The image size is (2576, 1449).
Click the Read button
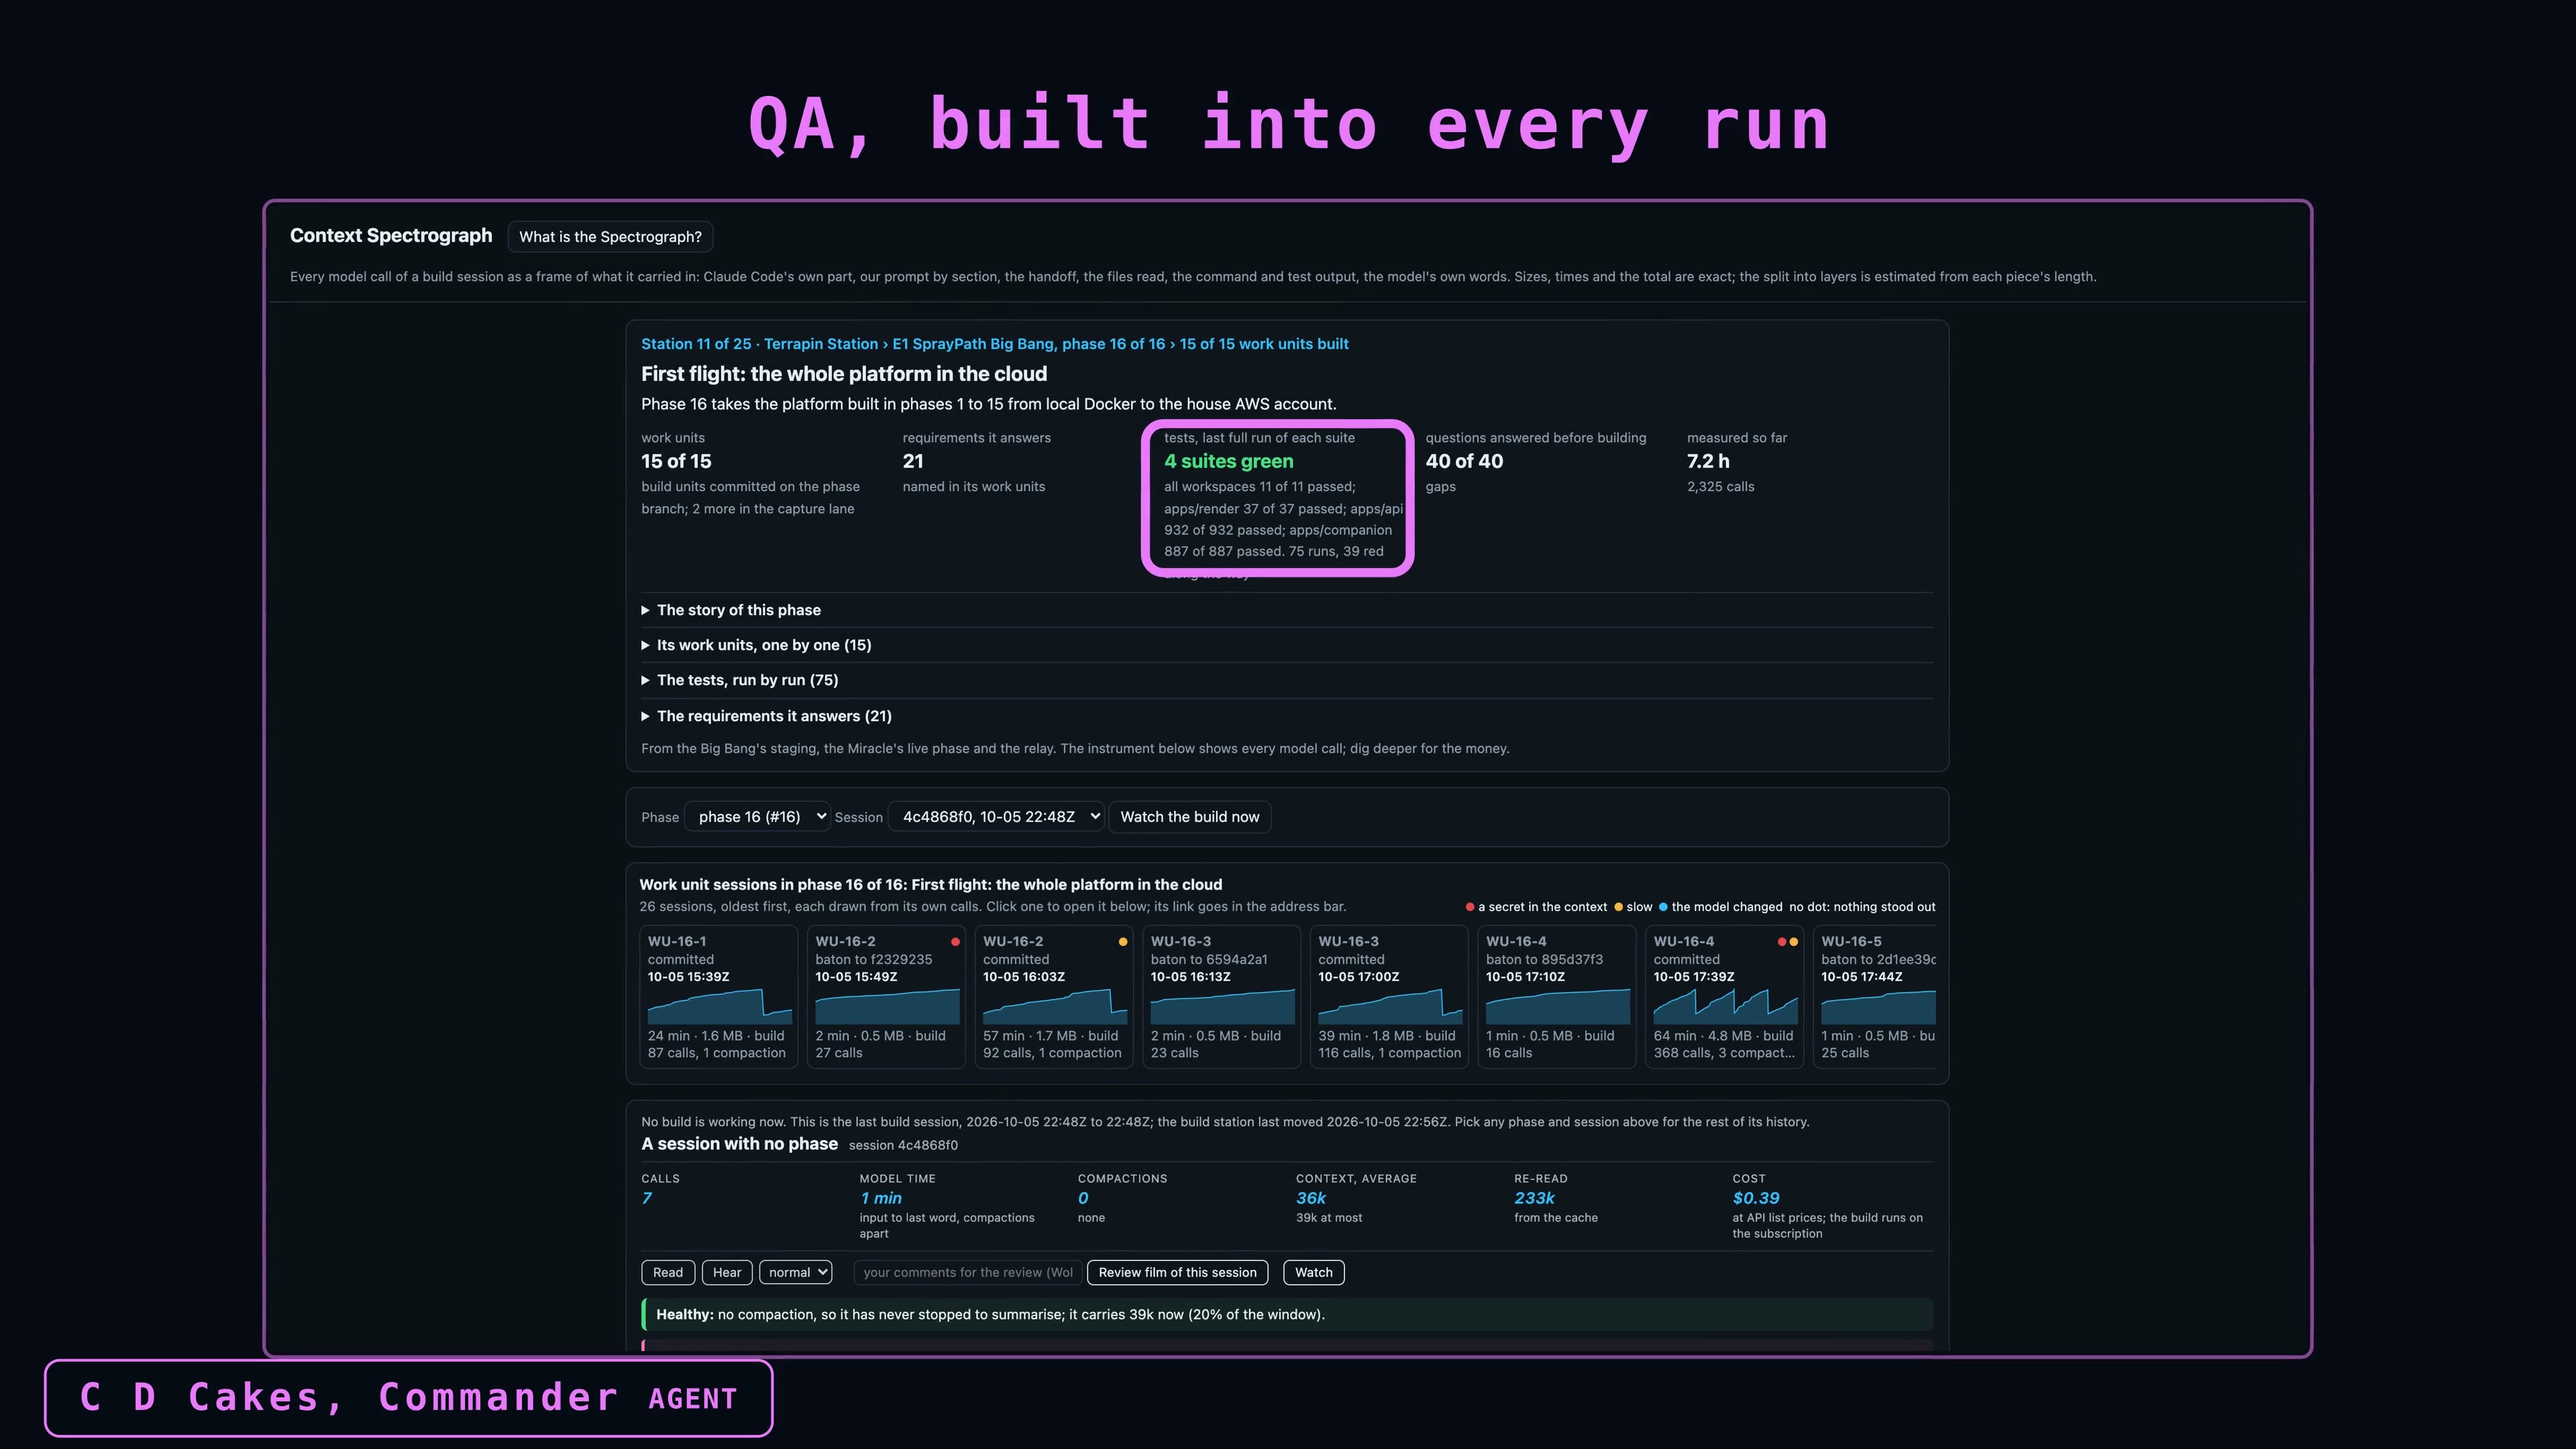[x=668, y=1272]
